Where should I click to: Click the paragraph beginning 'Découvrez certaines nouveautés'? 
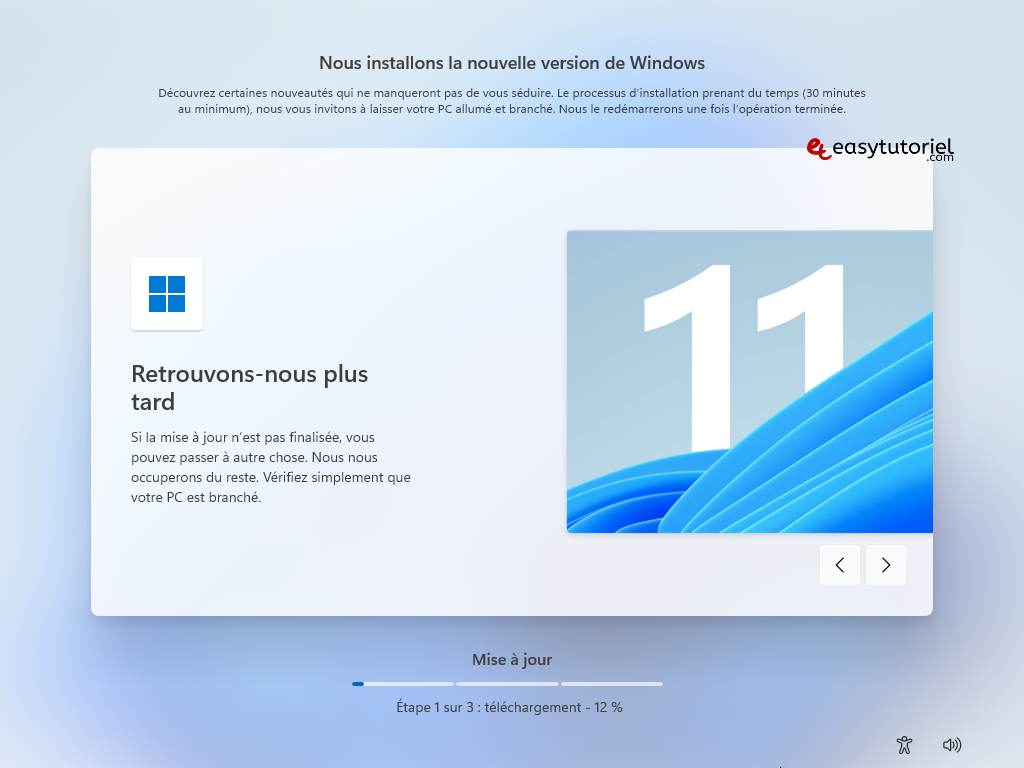(x=512, y=101)
